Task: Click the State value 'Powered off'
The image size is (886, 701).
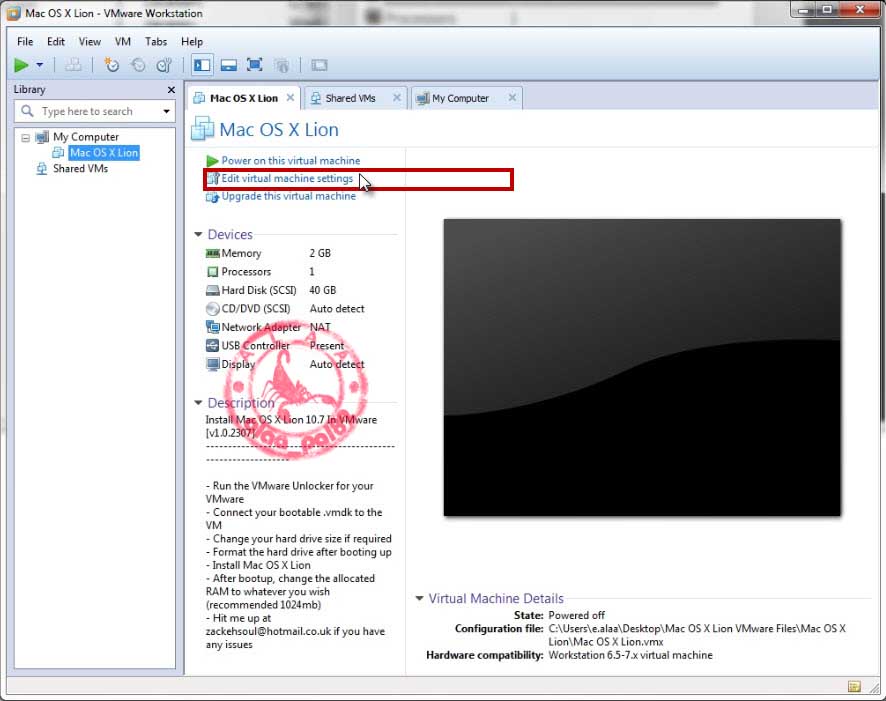Action: coord(576,615)
